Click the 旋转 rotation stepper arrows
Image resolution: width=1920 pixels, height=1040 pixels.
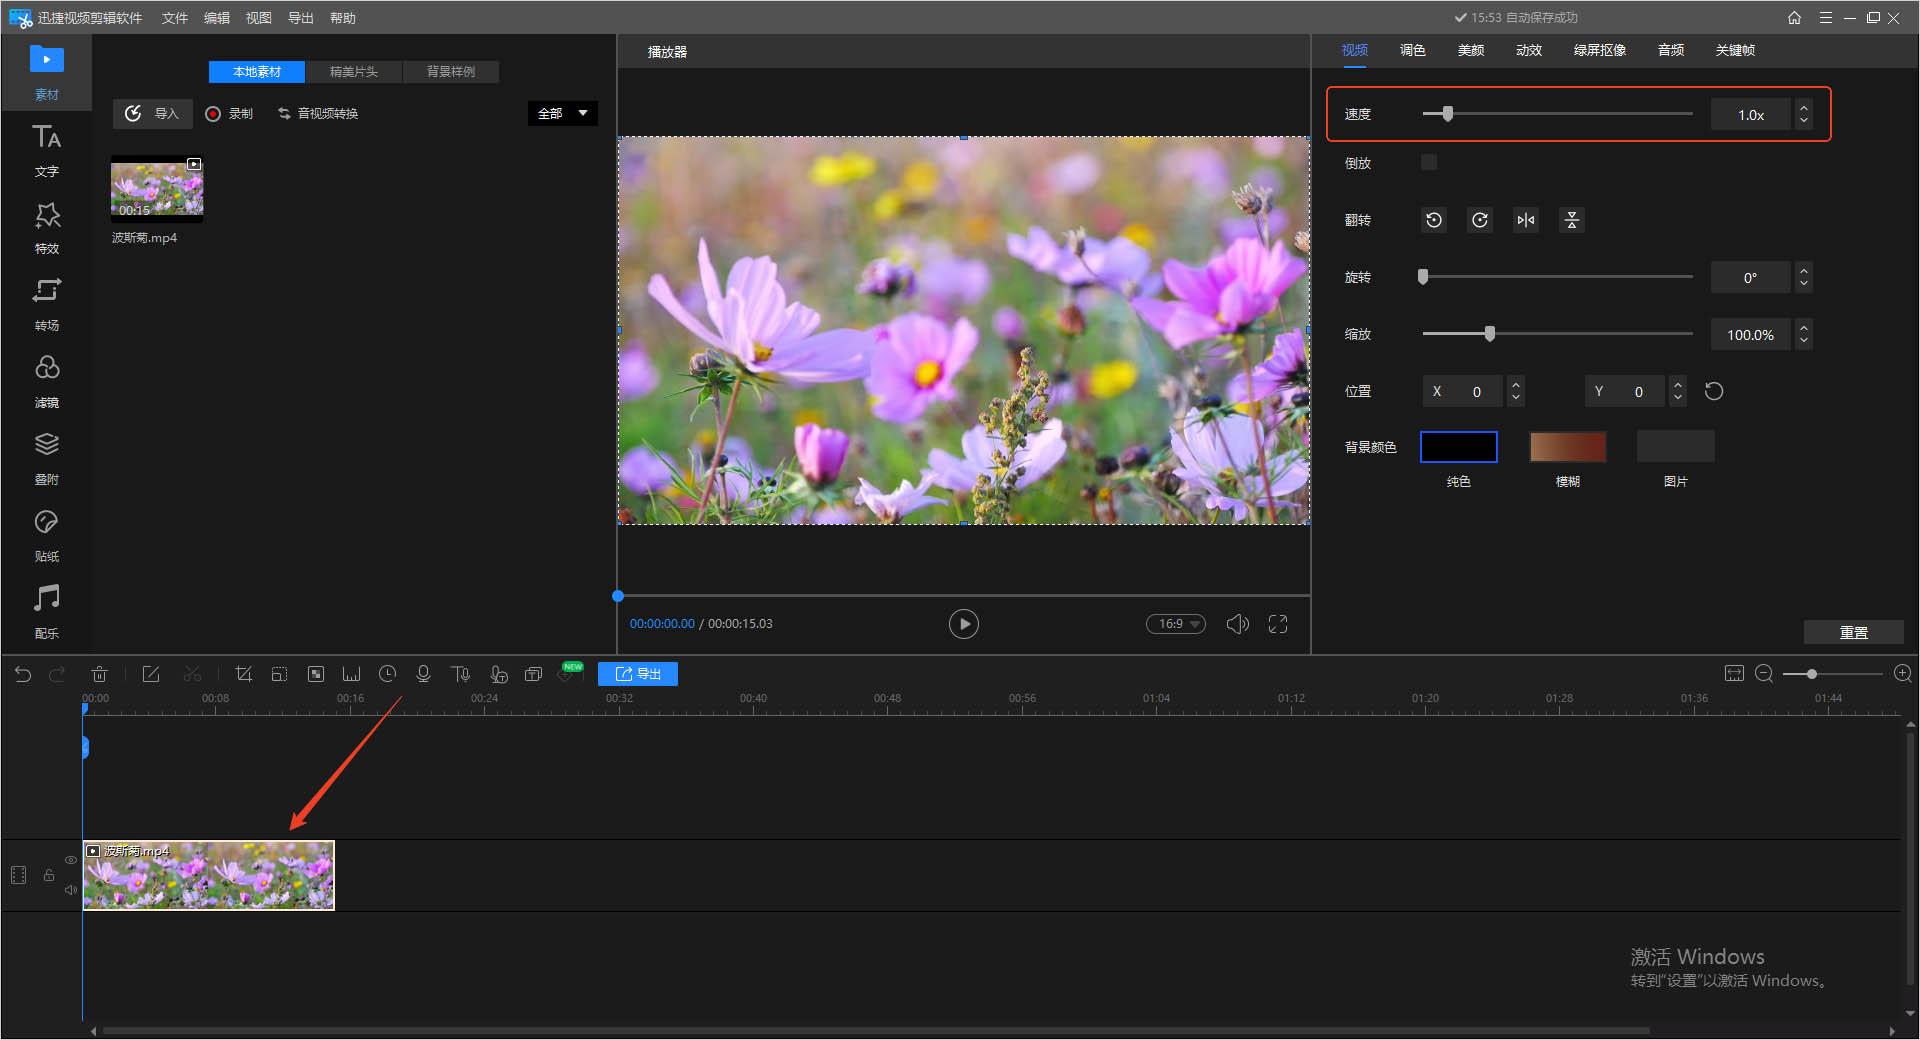[x=1803, y=277]
